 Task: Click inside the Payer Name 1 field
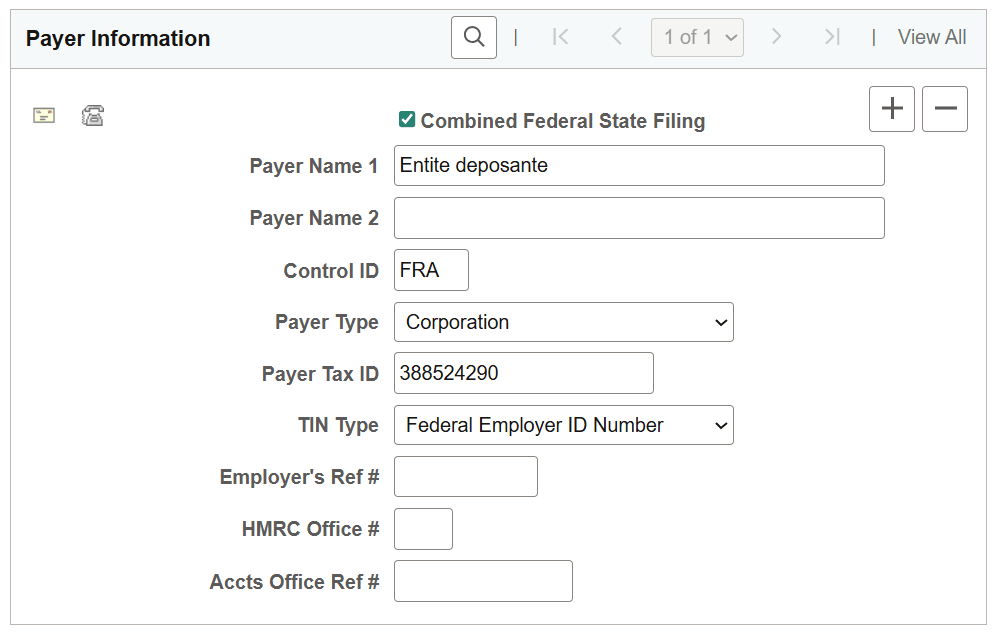coord(638,165)
